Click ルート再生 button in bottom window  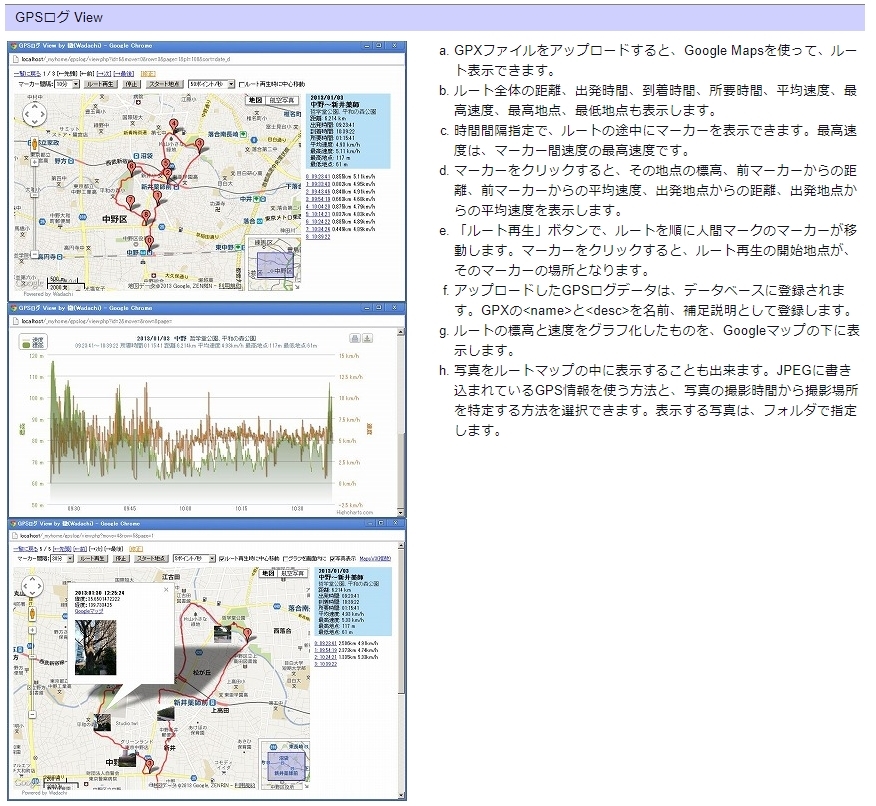point(92,558)
